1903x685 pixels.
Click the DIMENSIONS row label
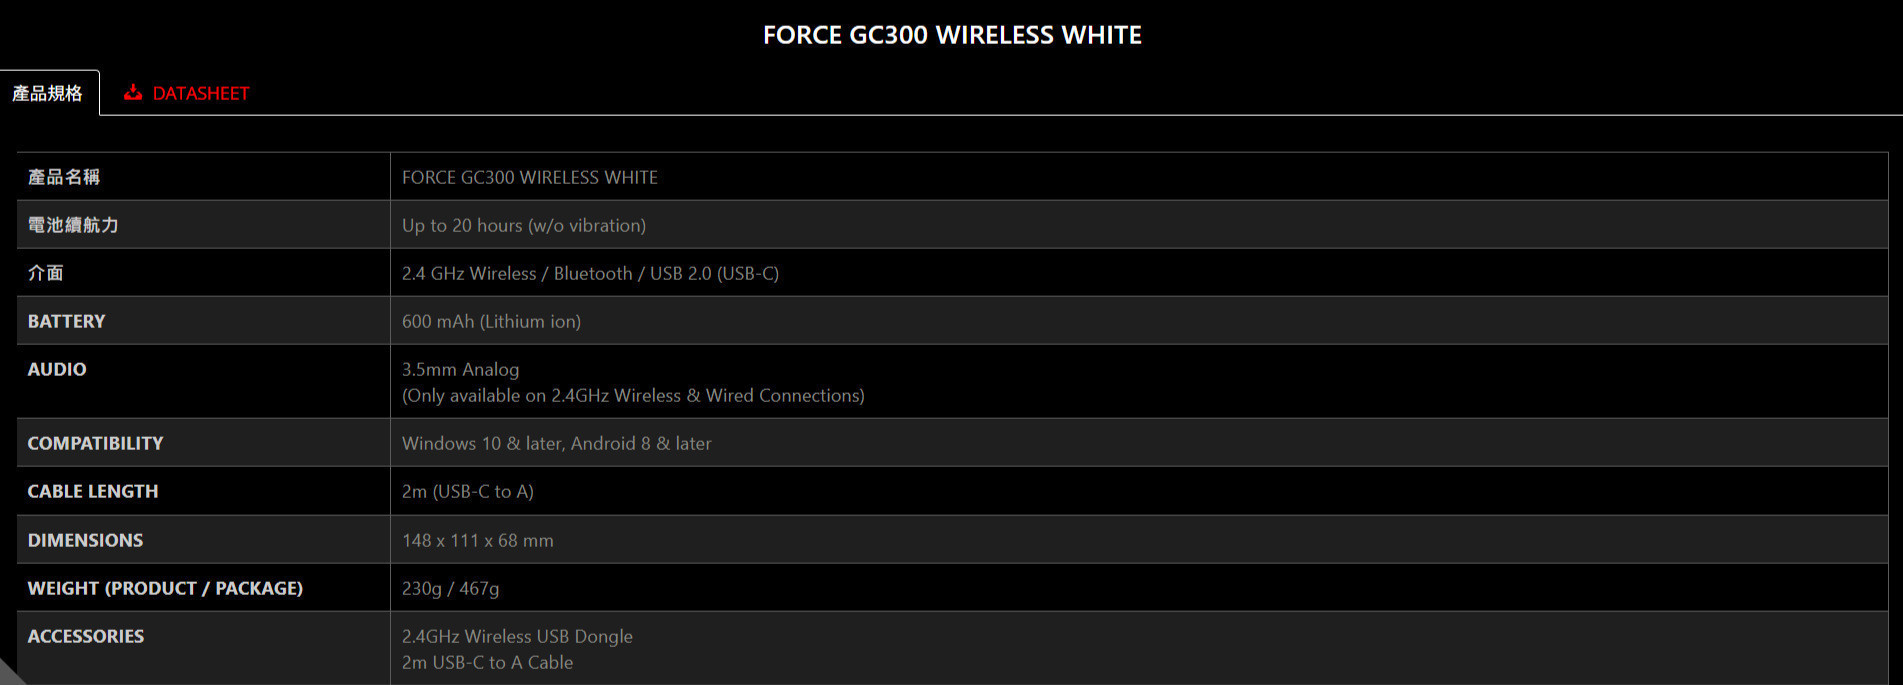pos(85,540)
